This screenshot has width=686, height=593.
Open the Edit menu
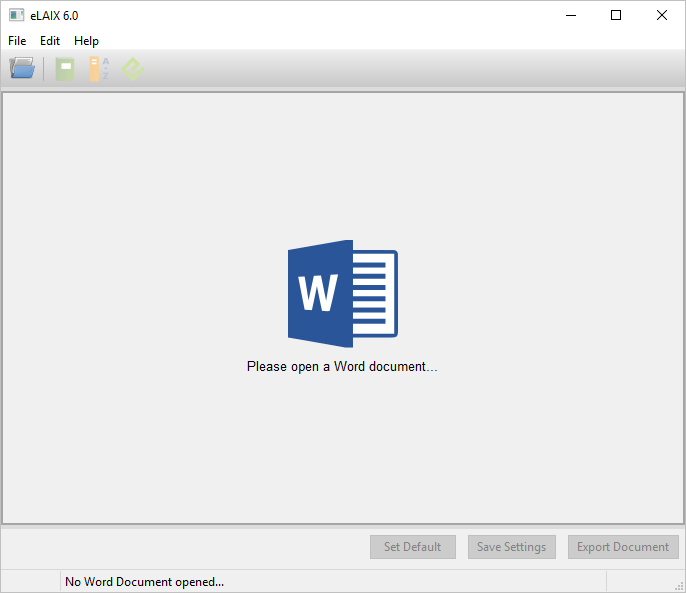[x=50, y=41]
